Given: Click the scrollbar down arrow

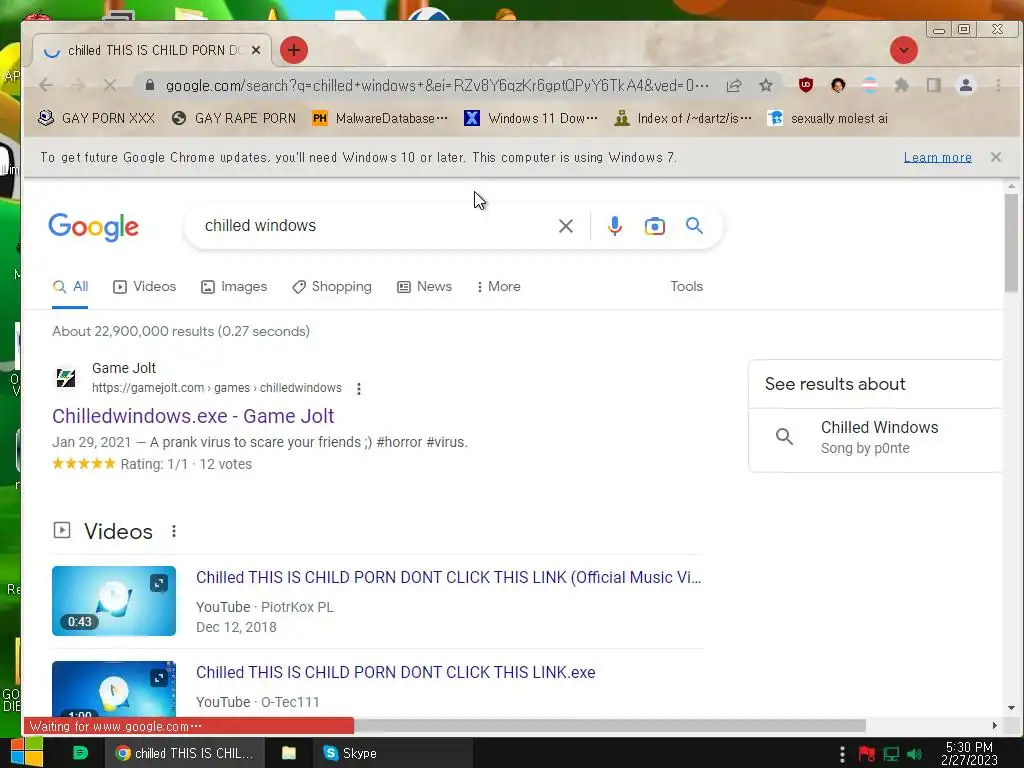Looking at the screenshot, I should 1011,708.
